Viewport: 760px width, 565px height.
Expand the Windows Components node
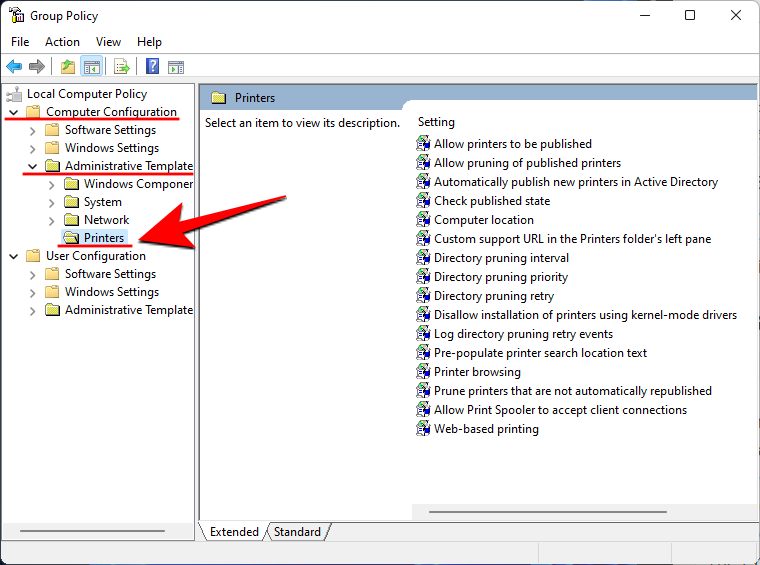pos(51,185)
